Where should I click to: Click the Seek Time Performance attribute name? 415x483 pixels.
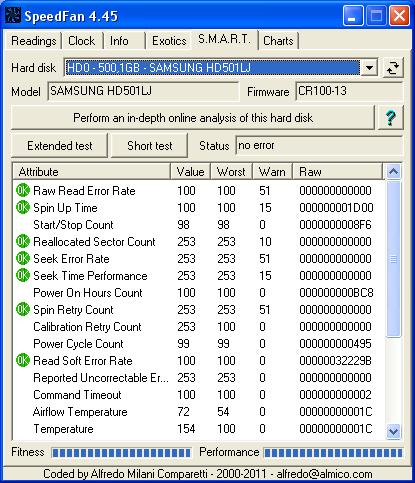tap(90, 276)
